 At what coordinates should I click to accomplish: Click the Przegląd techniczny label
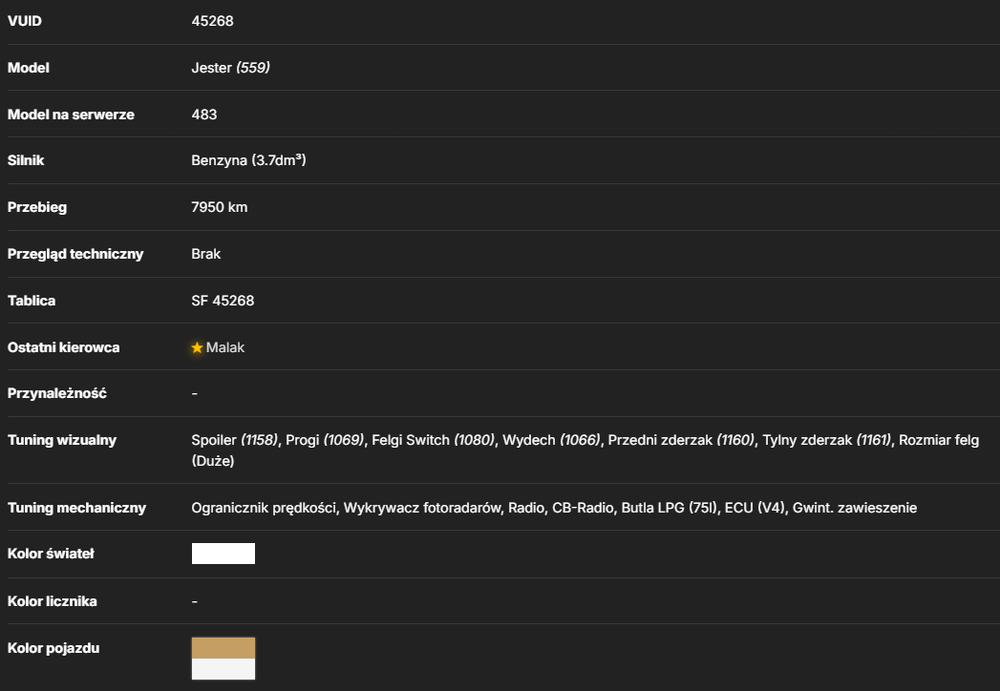[75, 254]
